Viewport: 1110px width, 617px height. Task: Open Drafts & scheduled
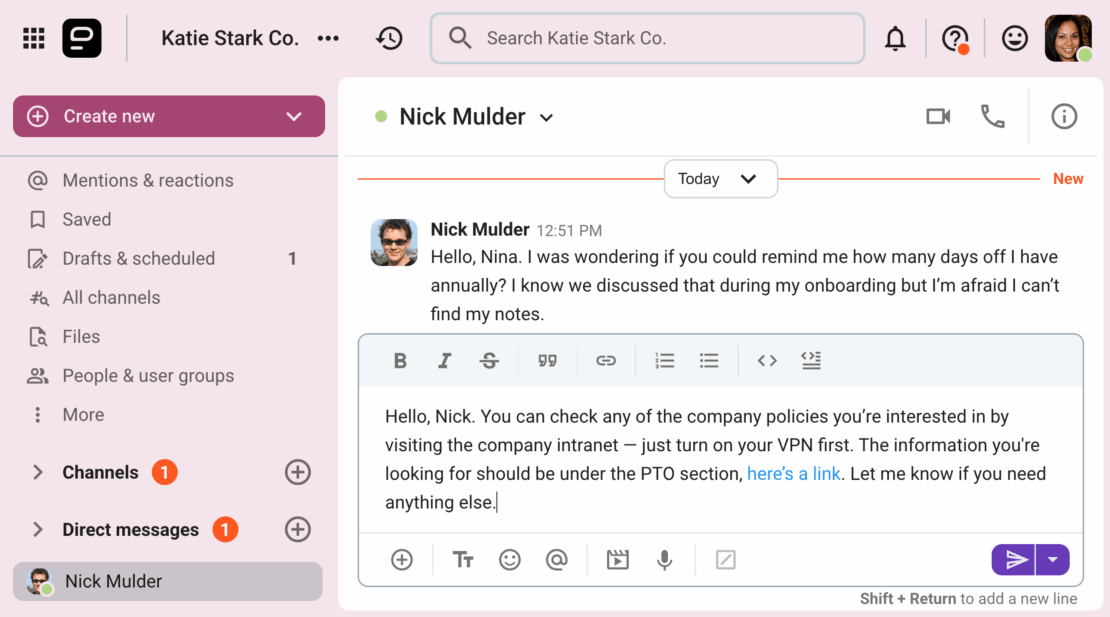138,259
